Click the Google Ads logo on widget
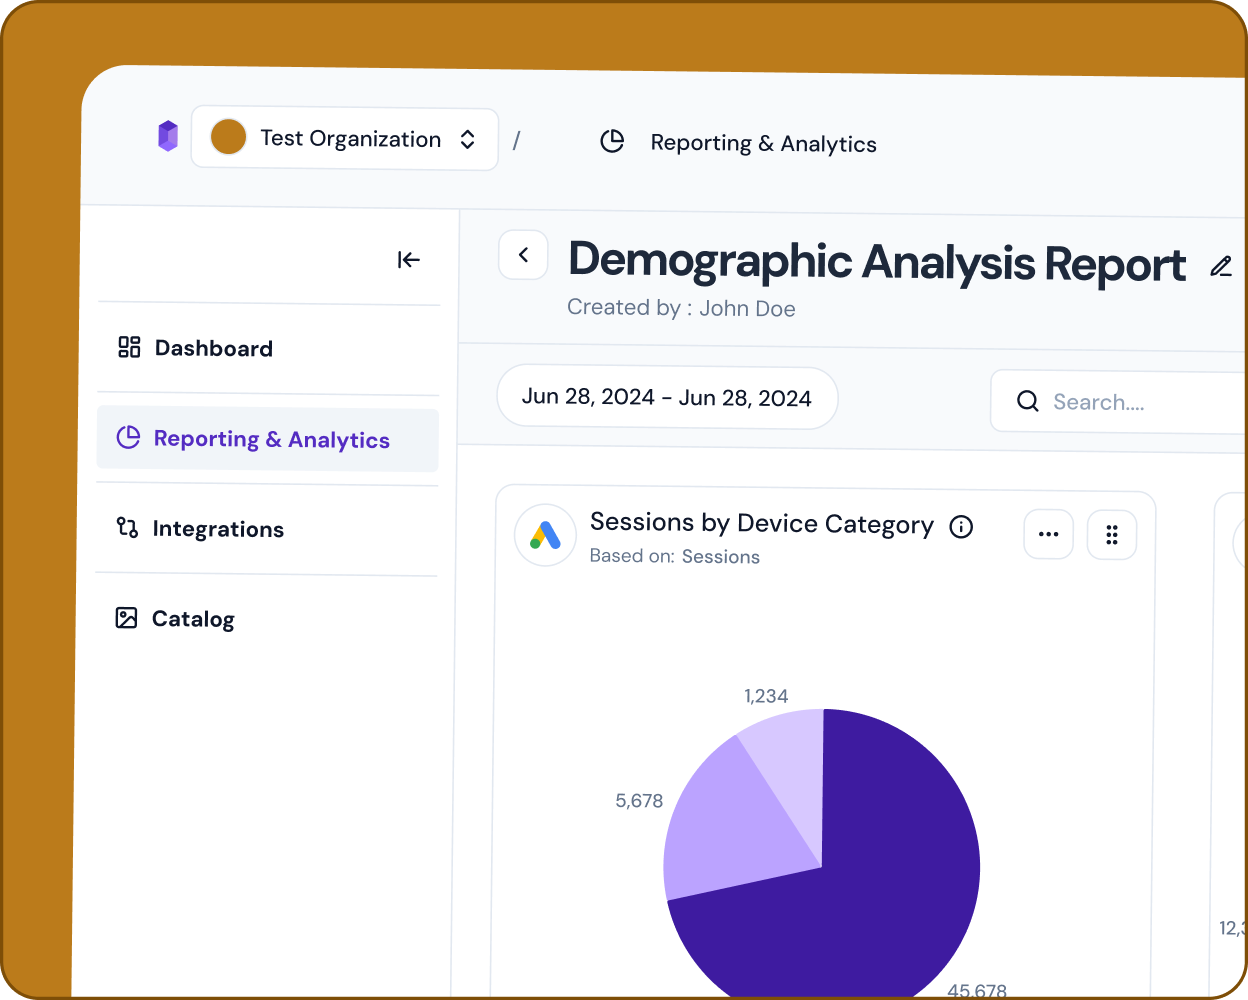The image size is (1248, 1000). click(x=545, y=535)
